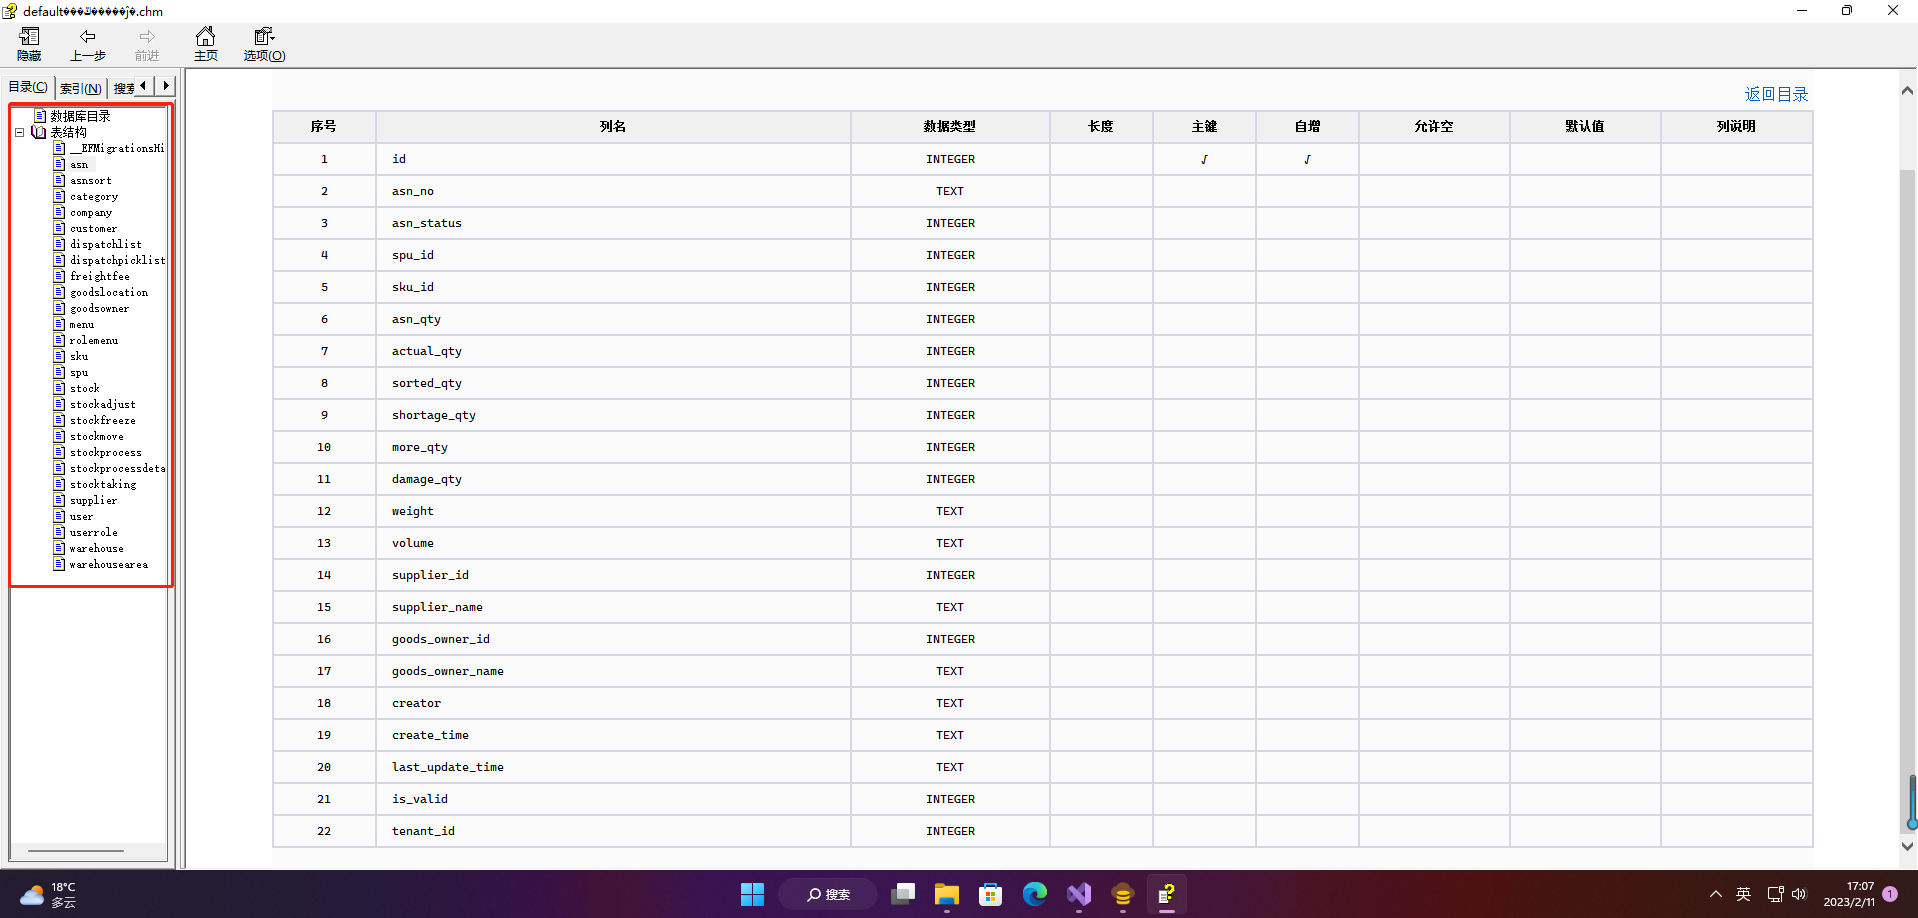Click the tab strip right arrow
Screen dimensions: 1918x918
pos(166,86)
